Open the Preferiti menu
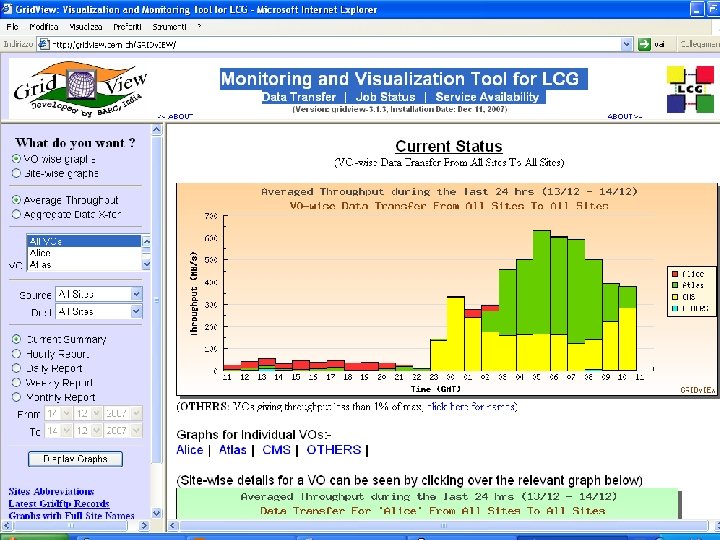 click(x=127, y=27)
